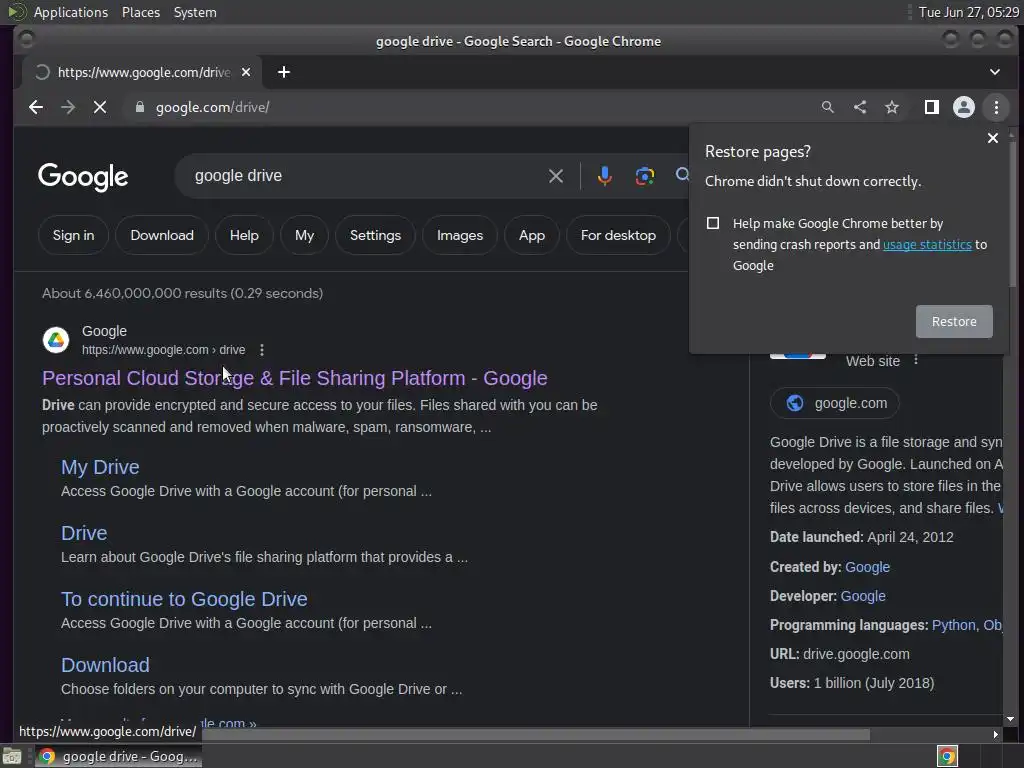This screenshot has height=768, width=1024.
Task: Open the Drive sitelink
Action: coord(84,533)
